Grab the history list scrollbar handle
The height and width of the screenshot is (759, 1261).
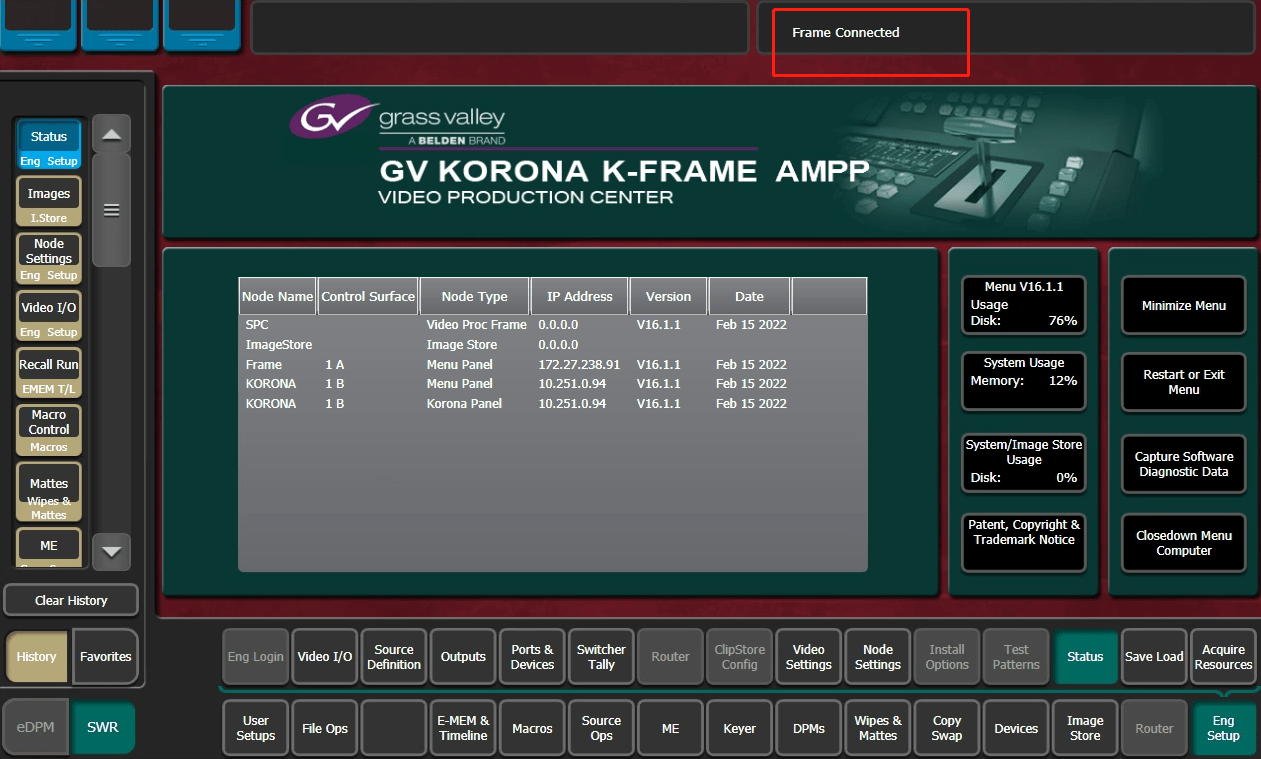click(x=111, y=210)
